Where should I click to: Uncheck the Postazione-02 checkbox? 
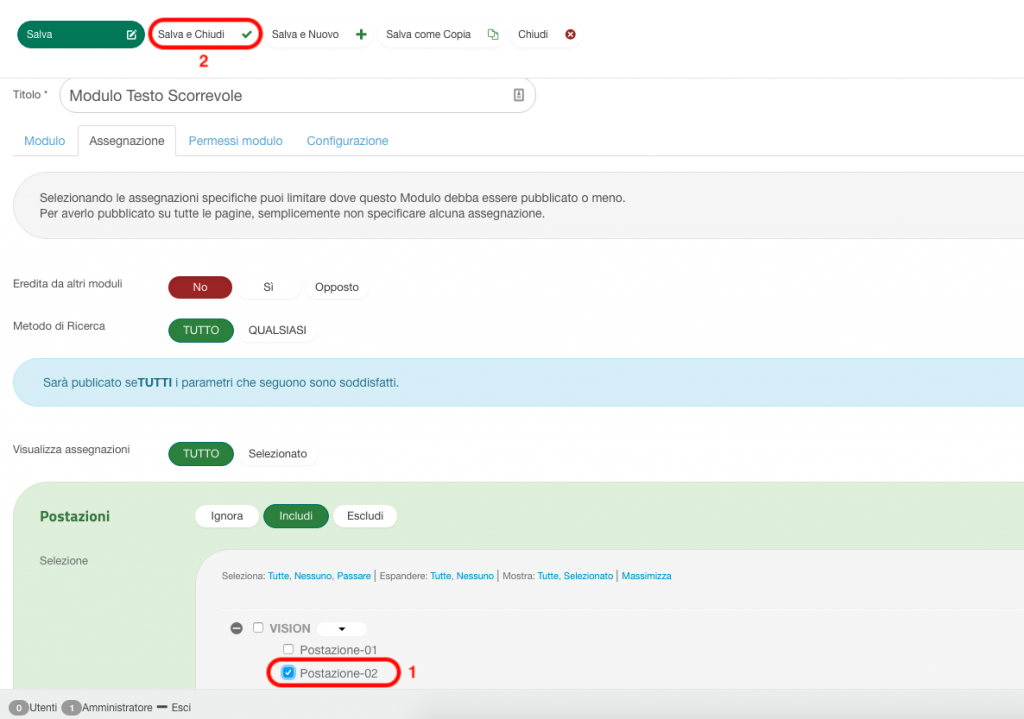coord(288,673)
